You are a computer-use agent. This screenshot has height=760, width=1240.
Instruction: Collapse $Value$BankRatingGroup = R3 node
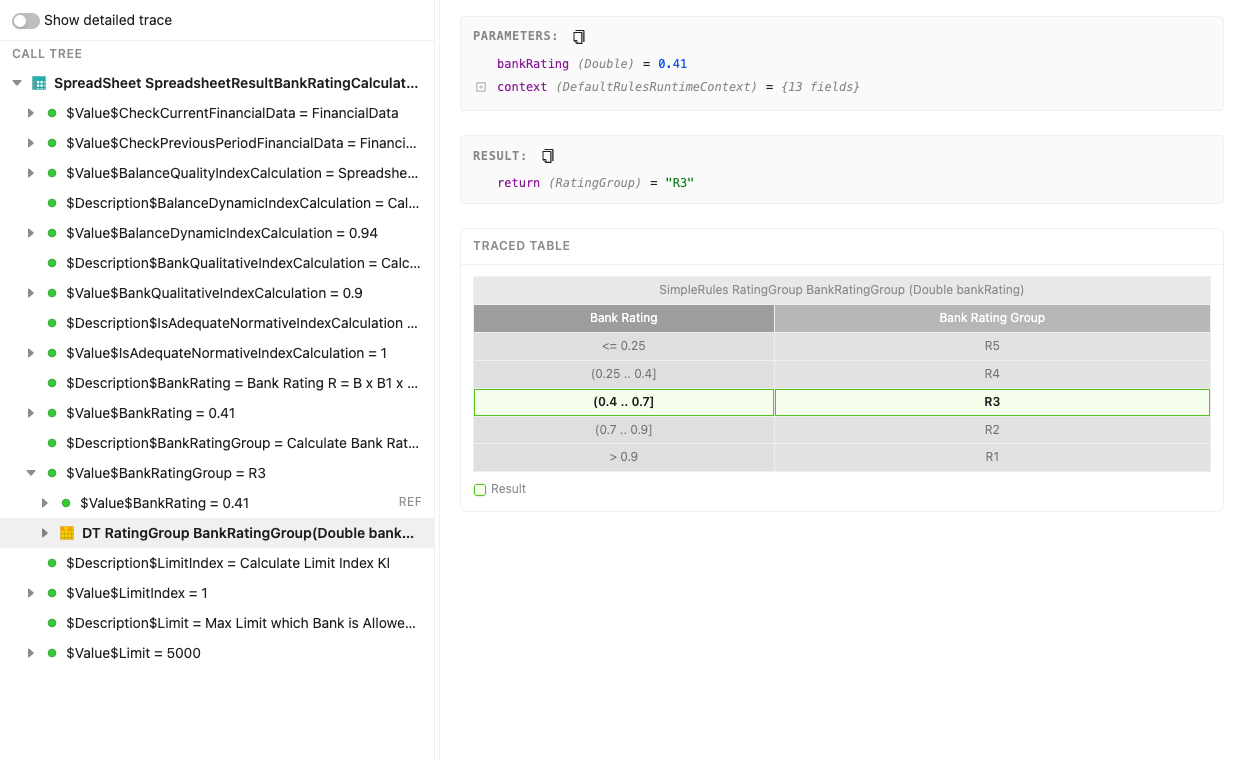[31, 473]
